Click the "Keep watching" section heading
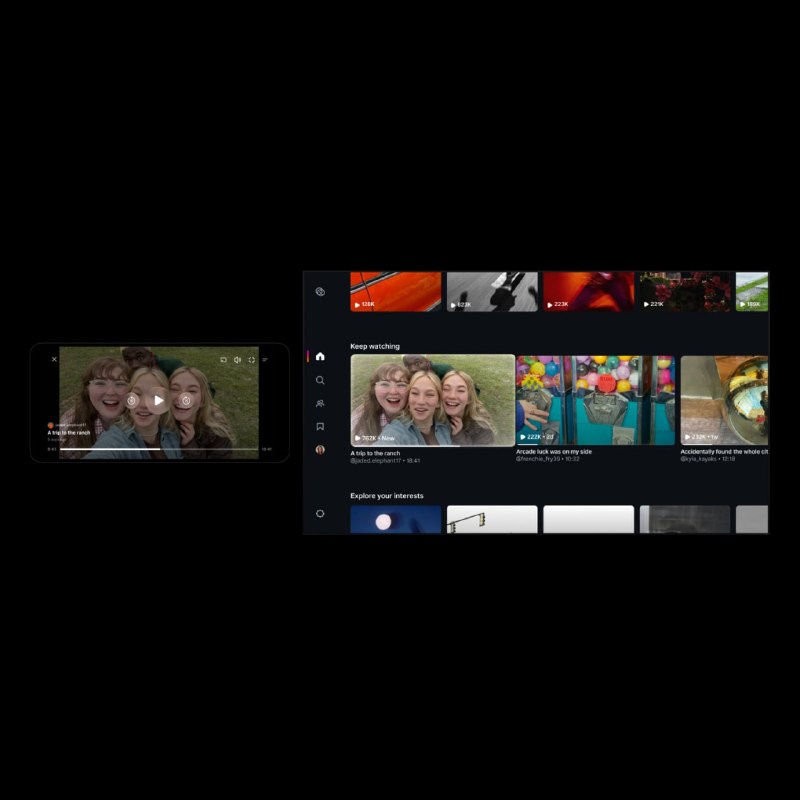The image size is (800, 800). tap(375, 346)
